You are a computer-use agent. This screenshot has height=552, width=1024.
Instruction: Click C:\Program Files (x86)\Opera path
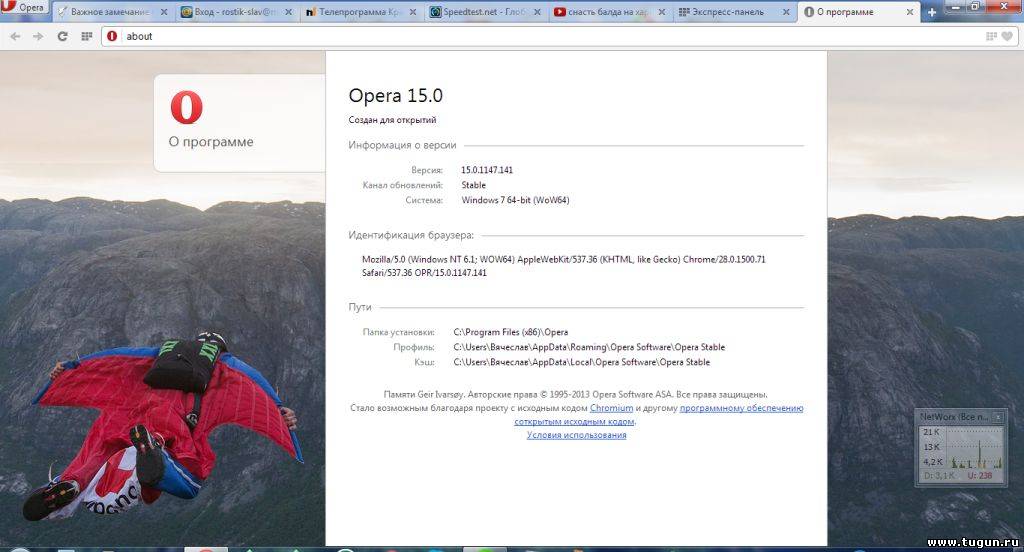click(511, 332)
